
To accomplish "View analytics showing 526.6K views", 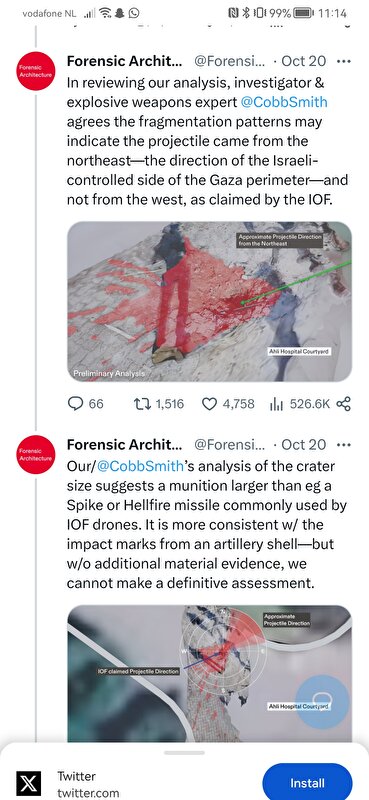I will tap(299, 404).
